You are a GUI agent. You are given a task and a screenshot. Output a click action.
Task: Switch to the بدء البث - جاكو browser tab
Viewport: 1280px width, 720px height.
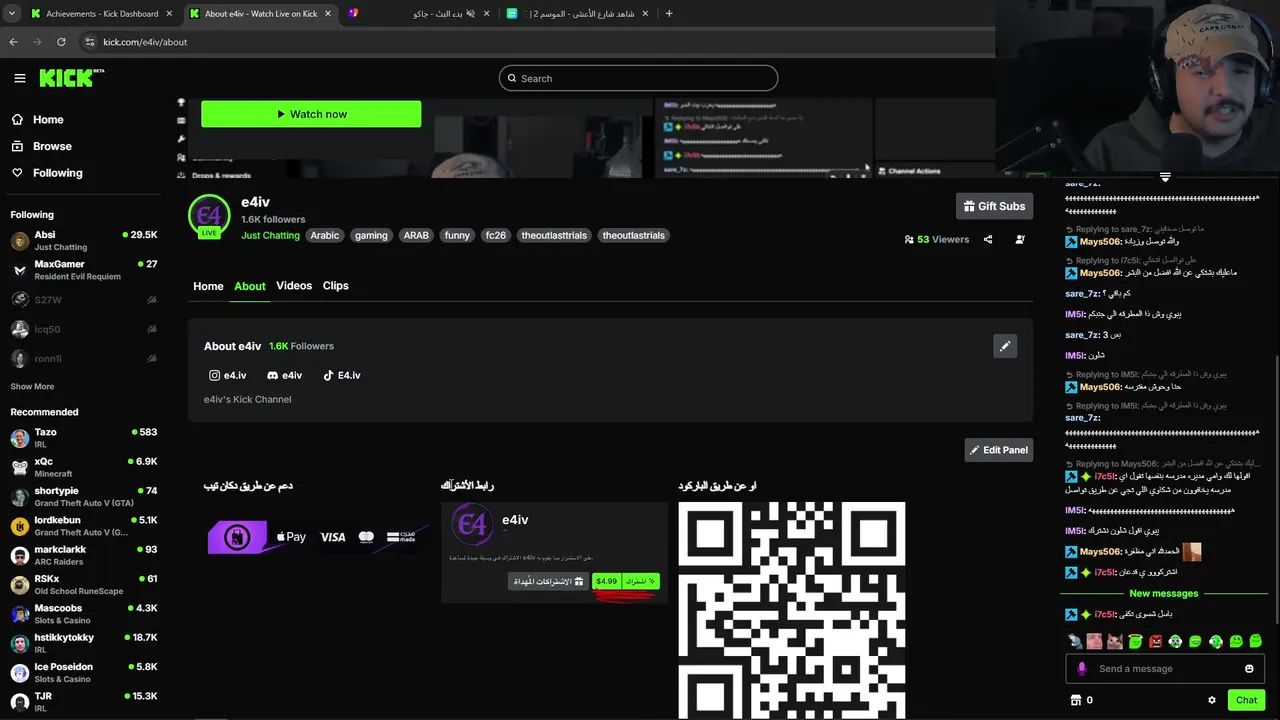418,14
